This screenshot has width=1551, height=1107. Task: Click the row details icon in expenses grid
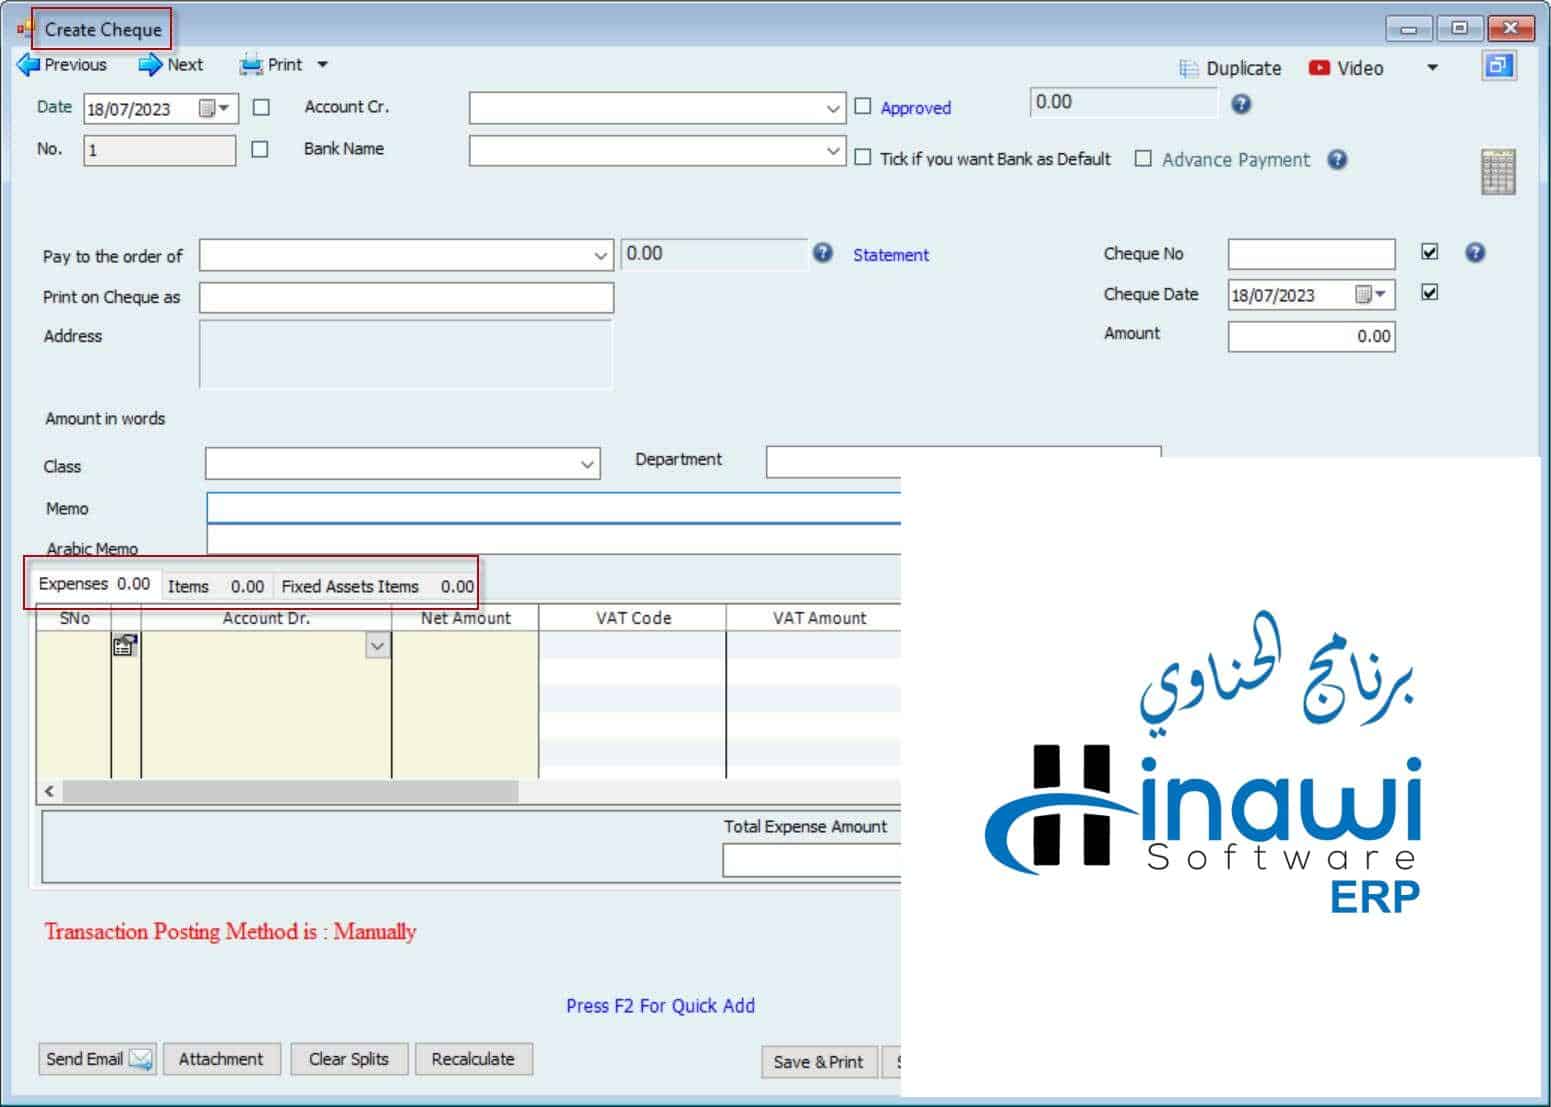click(125, 646)
